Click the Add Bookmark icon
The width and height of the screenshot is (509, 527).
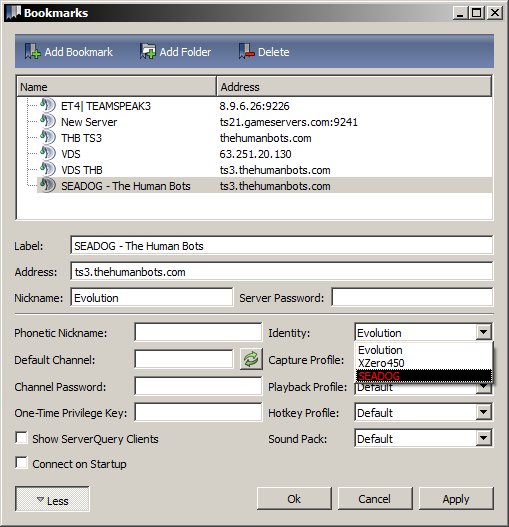tap(32, 52)
